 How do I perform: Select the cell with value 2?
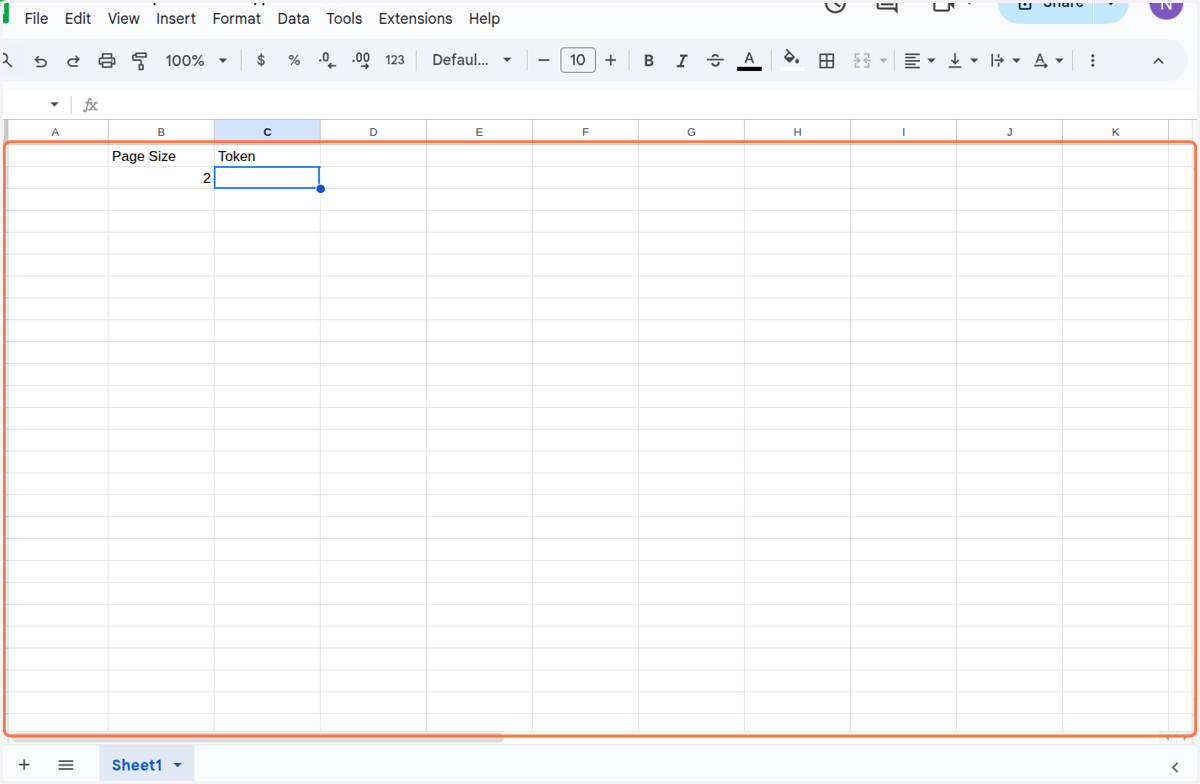[x=161, y=178]
